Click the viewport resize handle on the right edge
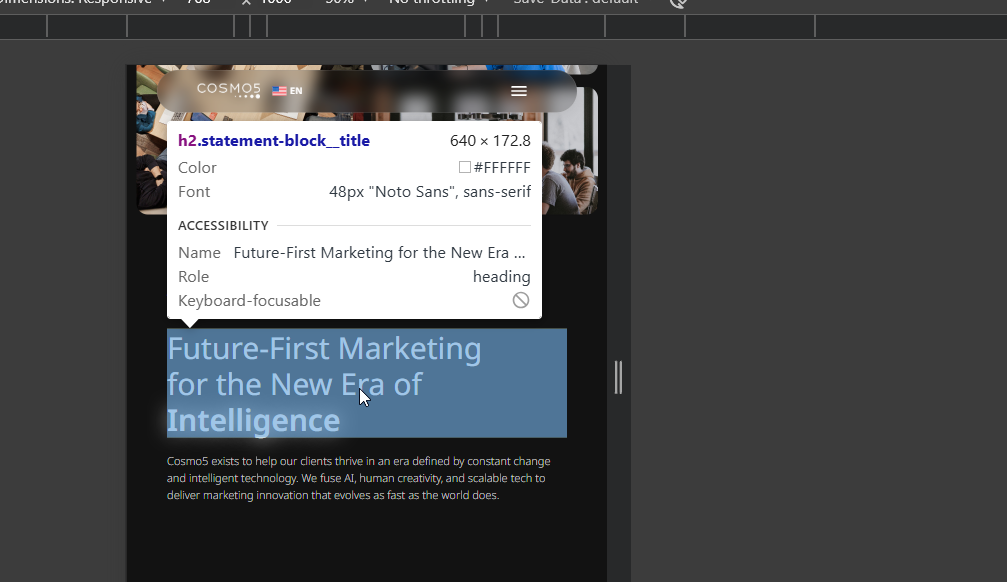1007x582 pixels. tap(618, 377)
